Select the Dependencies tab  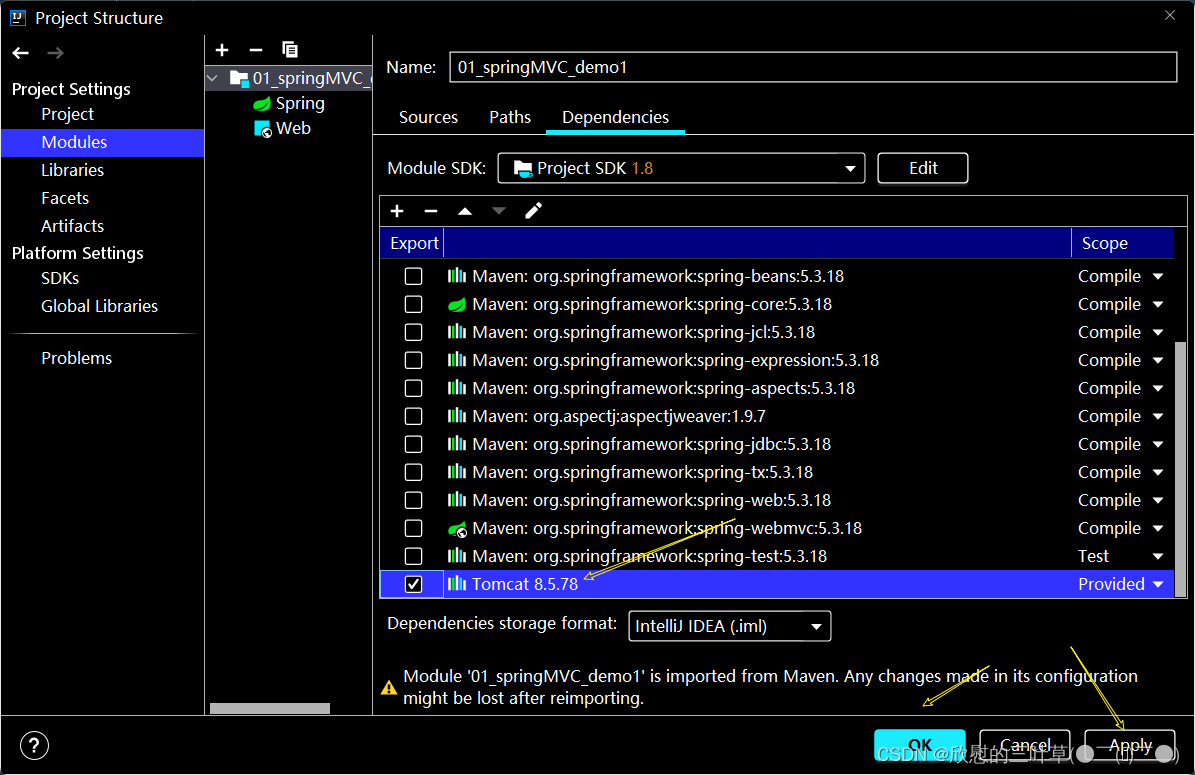[615, 117]
